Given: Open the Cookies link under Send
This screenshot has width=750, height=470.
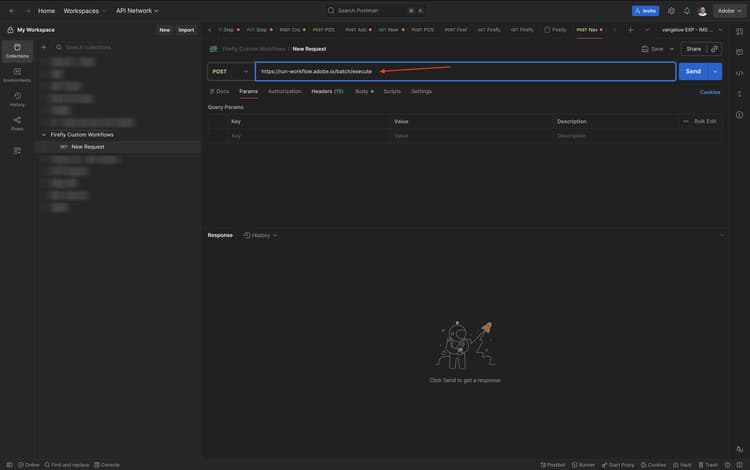Looking at the screenshot, I should point(710,92).
